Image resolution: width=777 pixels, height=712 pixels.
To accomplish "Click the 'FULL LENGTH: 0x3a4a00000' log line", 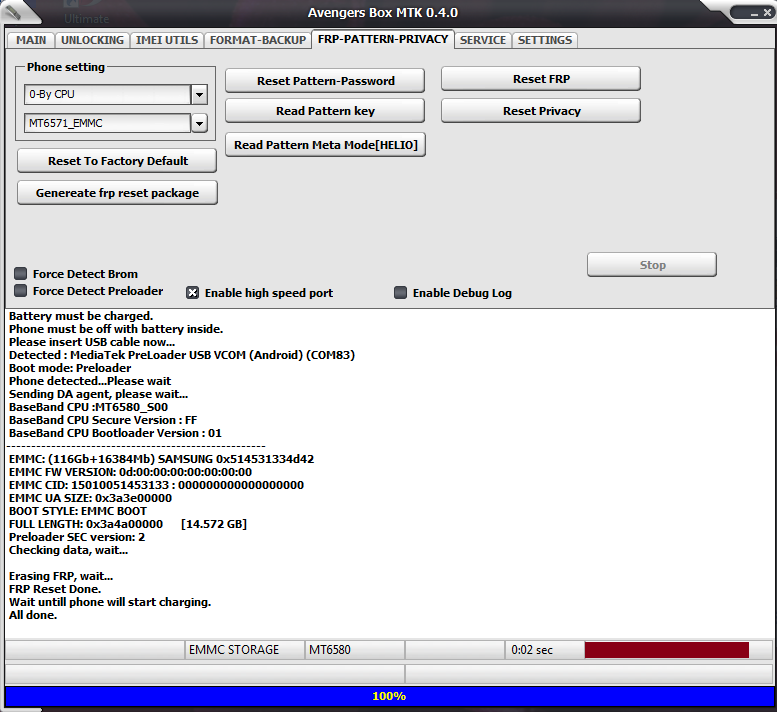I will (128, 524).
